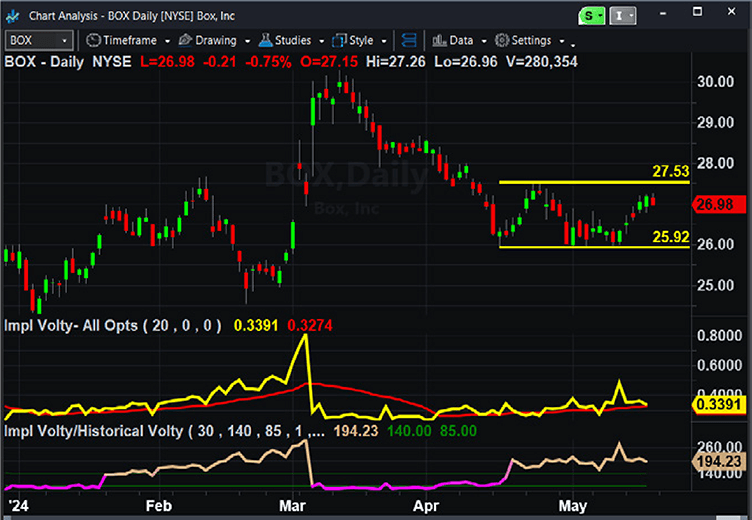Expand the Studies dropdown arrow

point(321,41)
